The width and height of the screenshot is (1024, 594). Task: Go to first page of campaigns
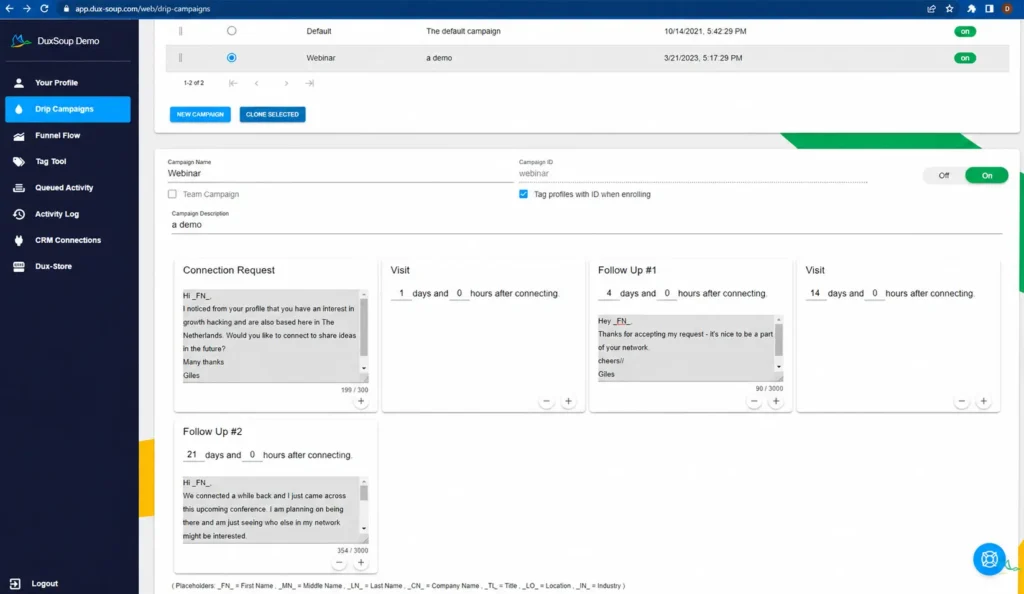(233, 83)
